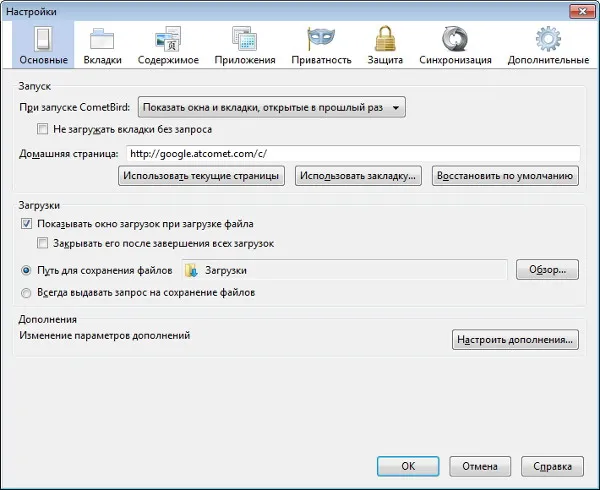The width and height of the screenshot is (600, 490).
Task: Select the Приватность mask icon
Action: click(x=321, y=39)
